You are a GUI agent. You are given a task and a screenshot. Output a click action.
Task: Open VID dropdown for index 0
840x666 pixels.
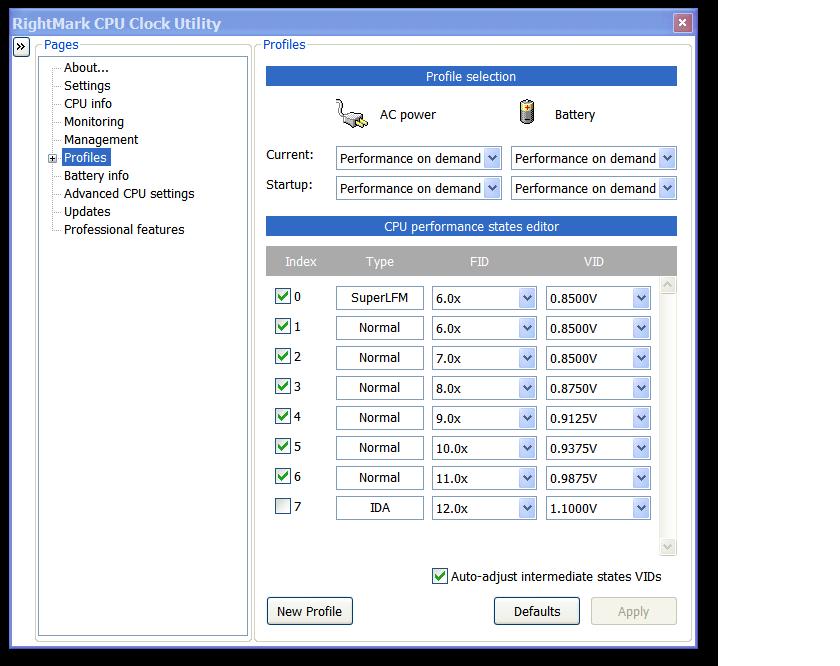[641, 298]
